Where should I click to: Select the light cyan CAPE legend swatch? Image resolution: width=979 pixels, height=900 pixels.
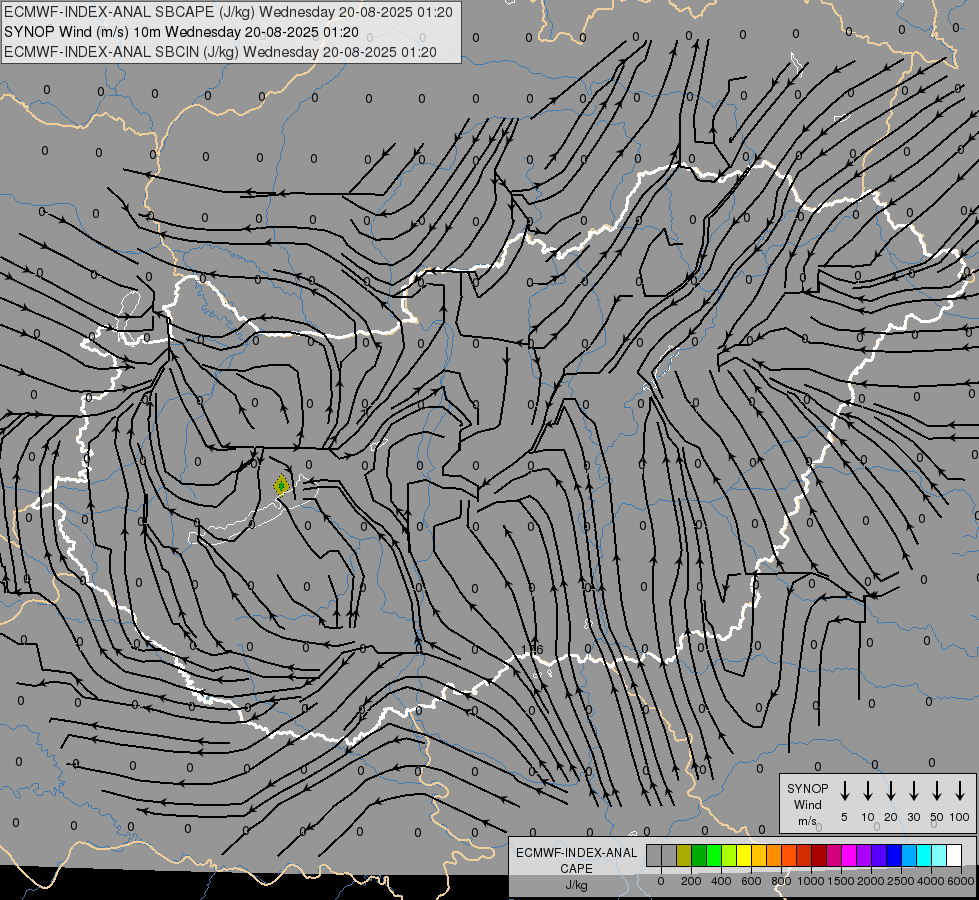(939, 855)
